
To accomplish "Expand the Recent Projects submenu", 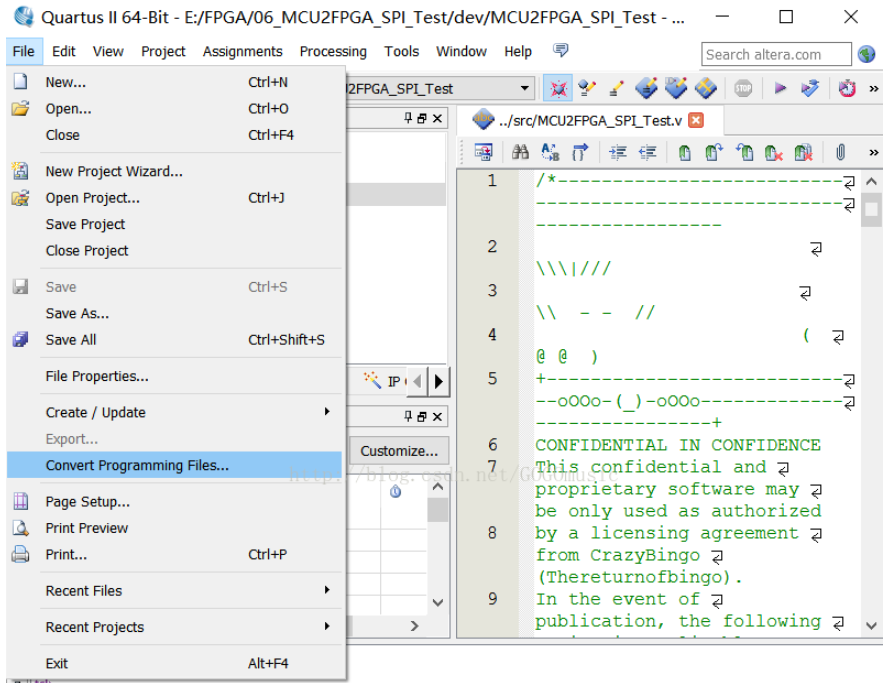I will coord(327,626).
